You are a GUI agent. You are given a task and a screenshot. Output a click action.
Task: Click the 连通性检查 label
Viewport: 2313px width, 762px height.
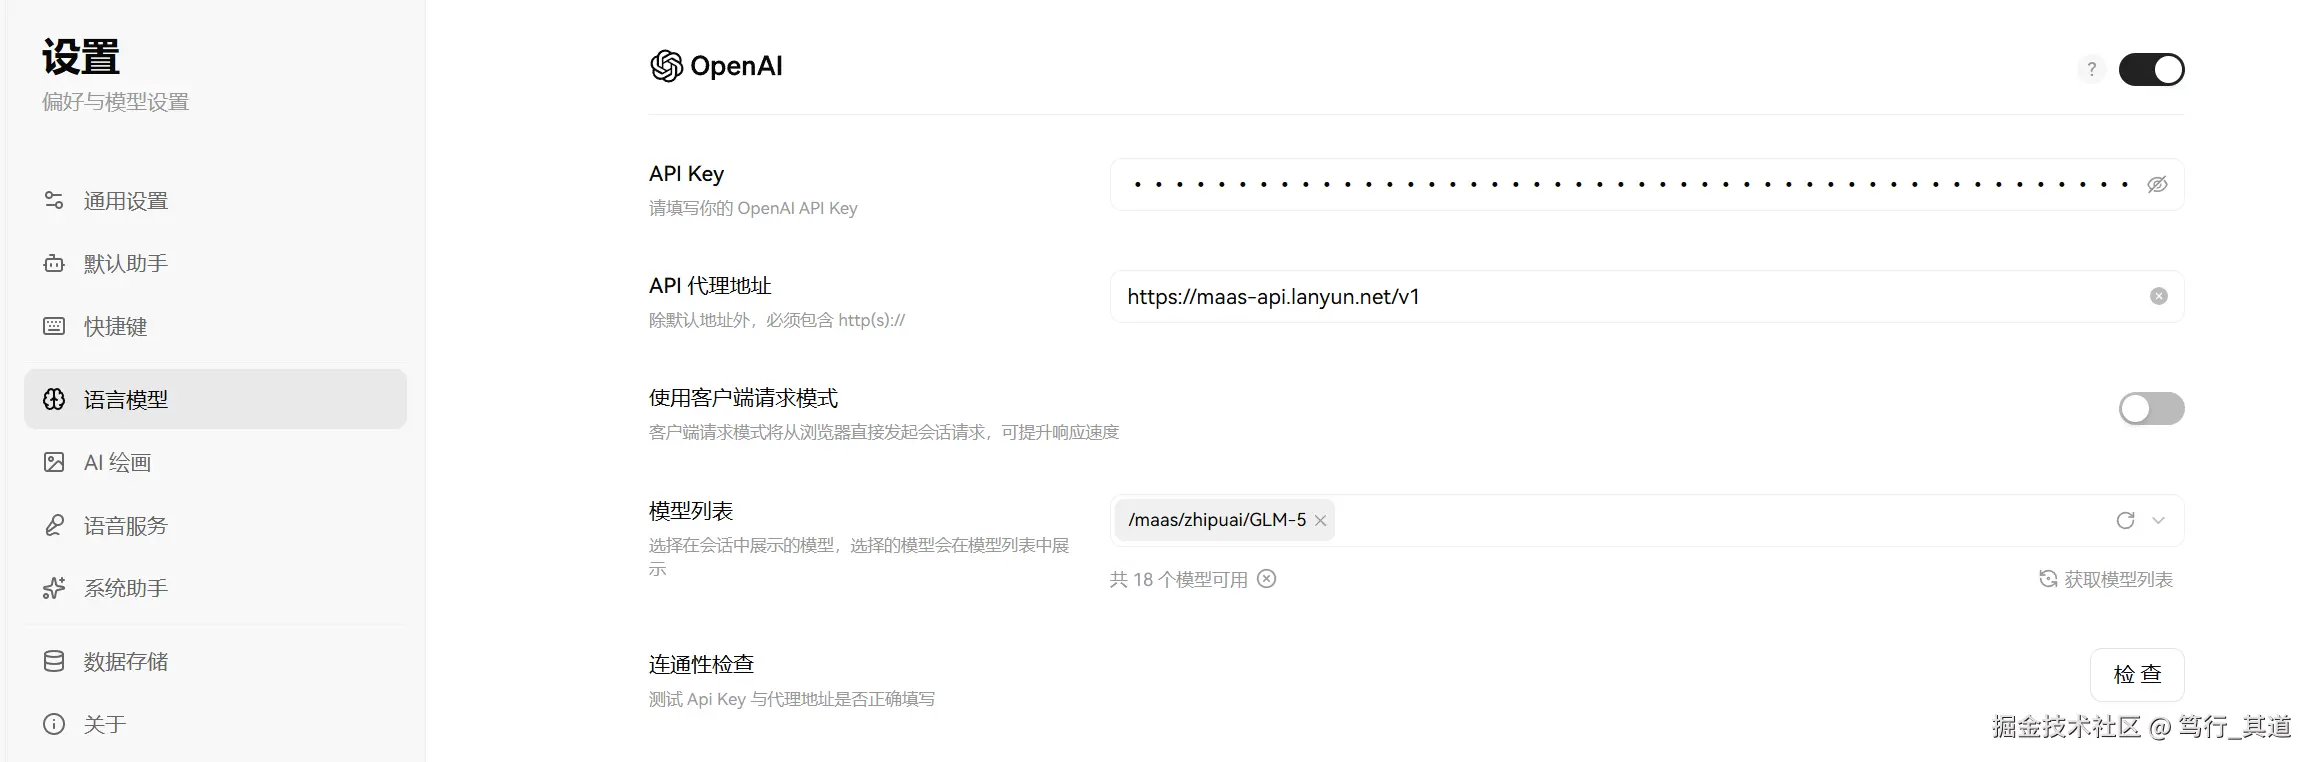(701, 665)
